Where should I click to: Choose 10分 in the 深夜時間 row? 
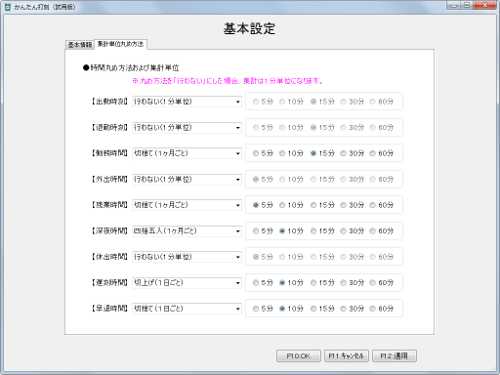291,231
